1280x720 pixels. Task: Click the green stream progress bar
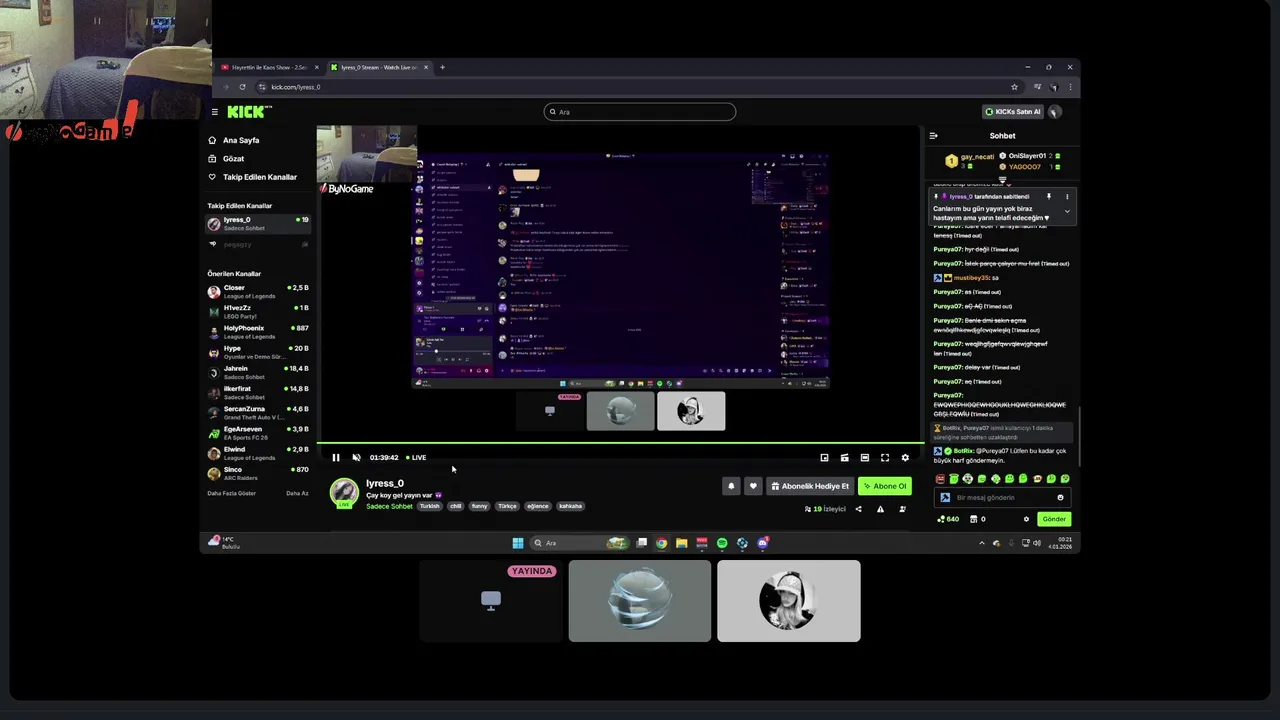click(x=620, y=443)
